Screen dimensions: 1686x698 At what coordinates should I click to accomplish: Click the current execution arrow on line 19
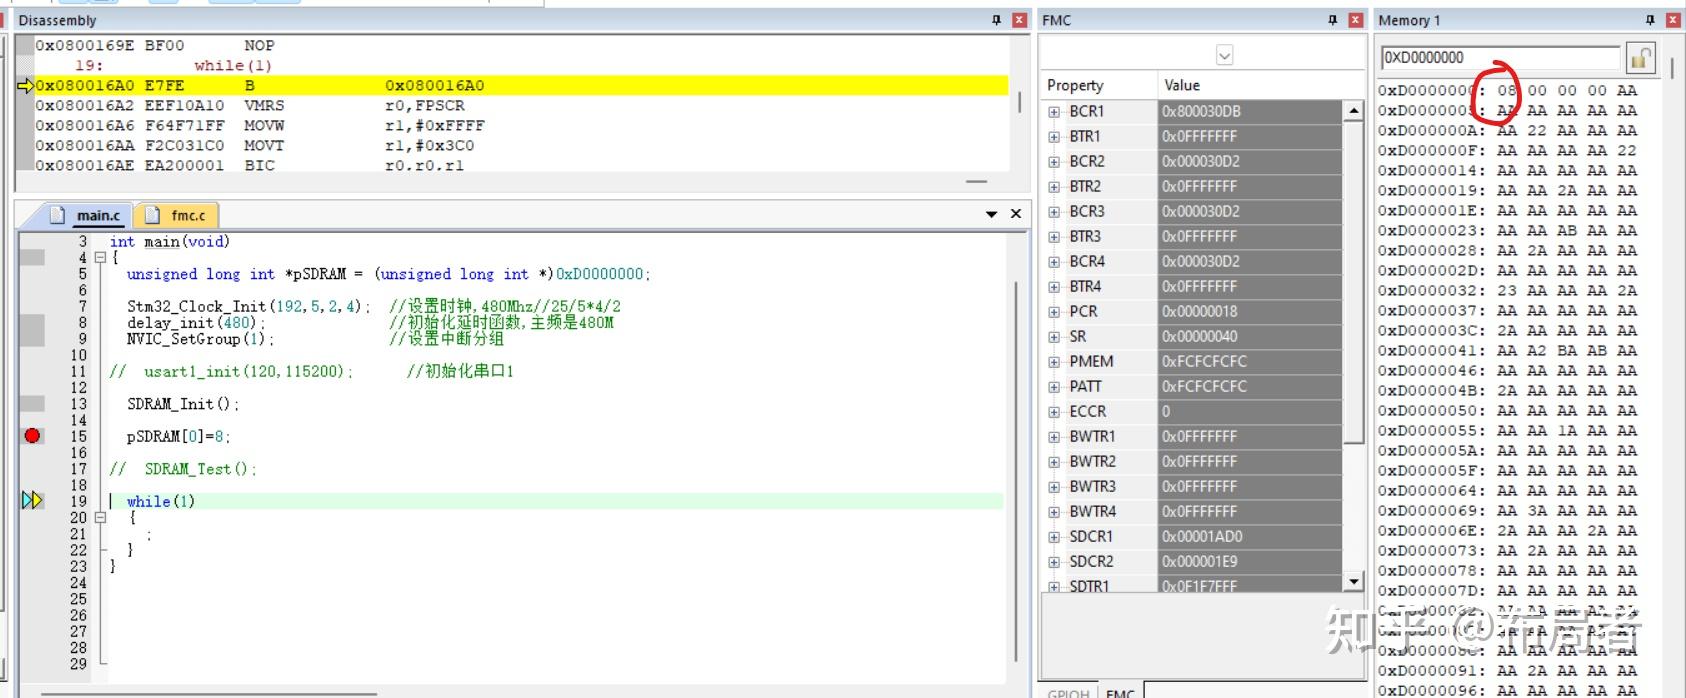click(33, 500)
